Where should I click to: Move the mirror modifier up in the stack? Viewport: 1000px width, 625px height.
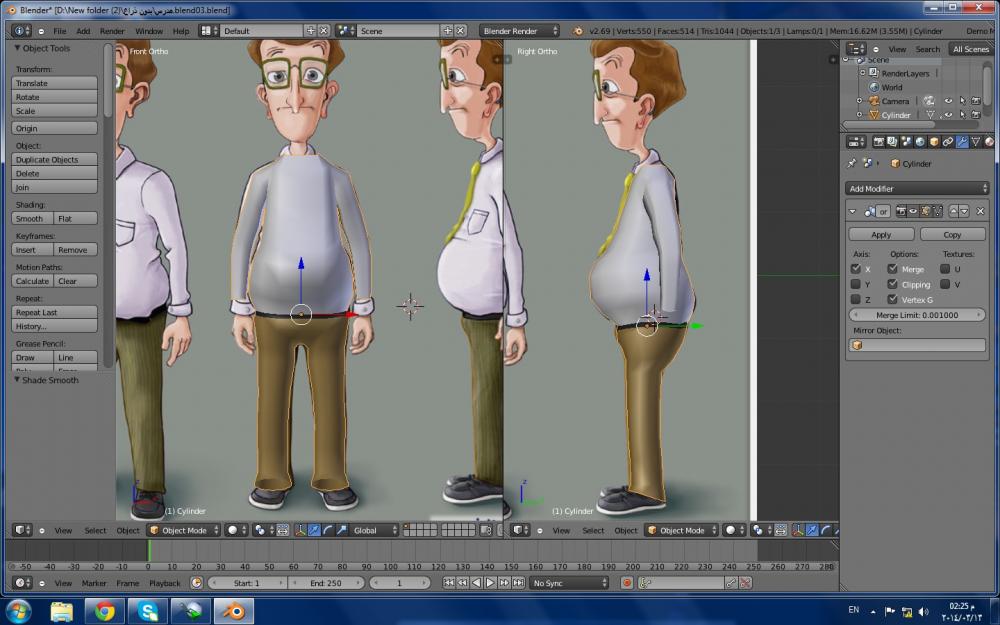click(953, 211)
